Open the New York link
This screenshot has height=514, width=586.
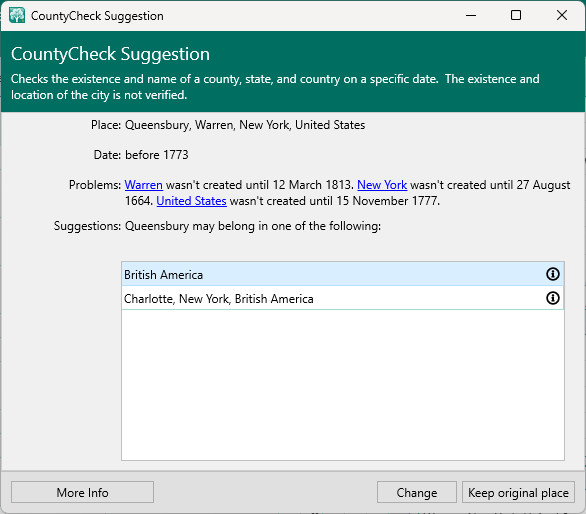382,185
